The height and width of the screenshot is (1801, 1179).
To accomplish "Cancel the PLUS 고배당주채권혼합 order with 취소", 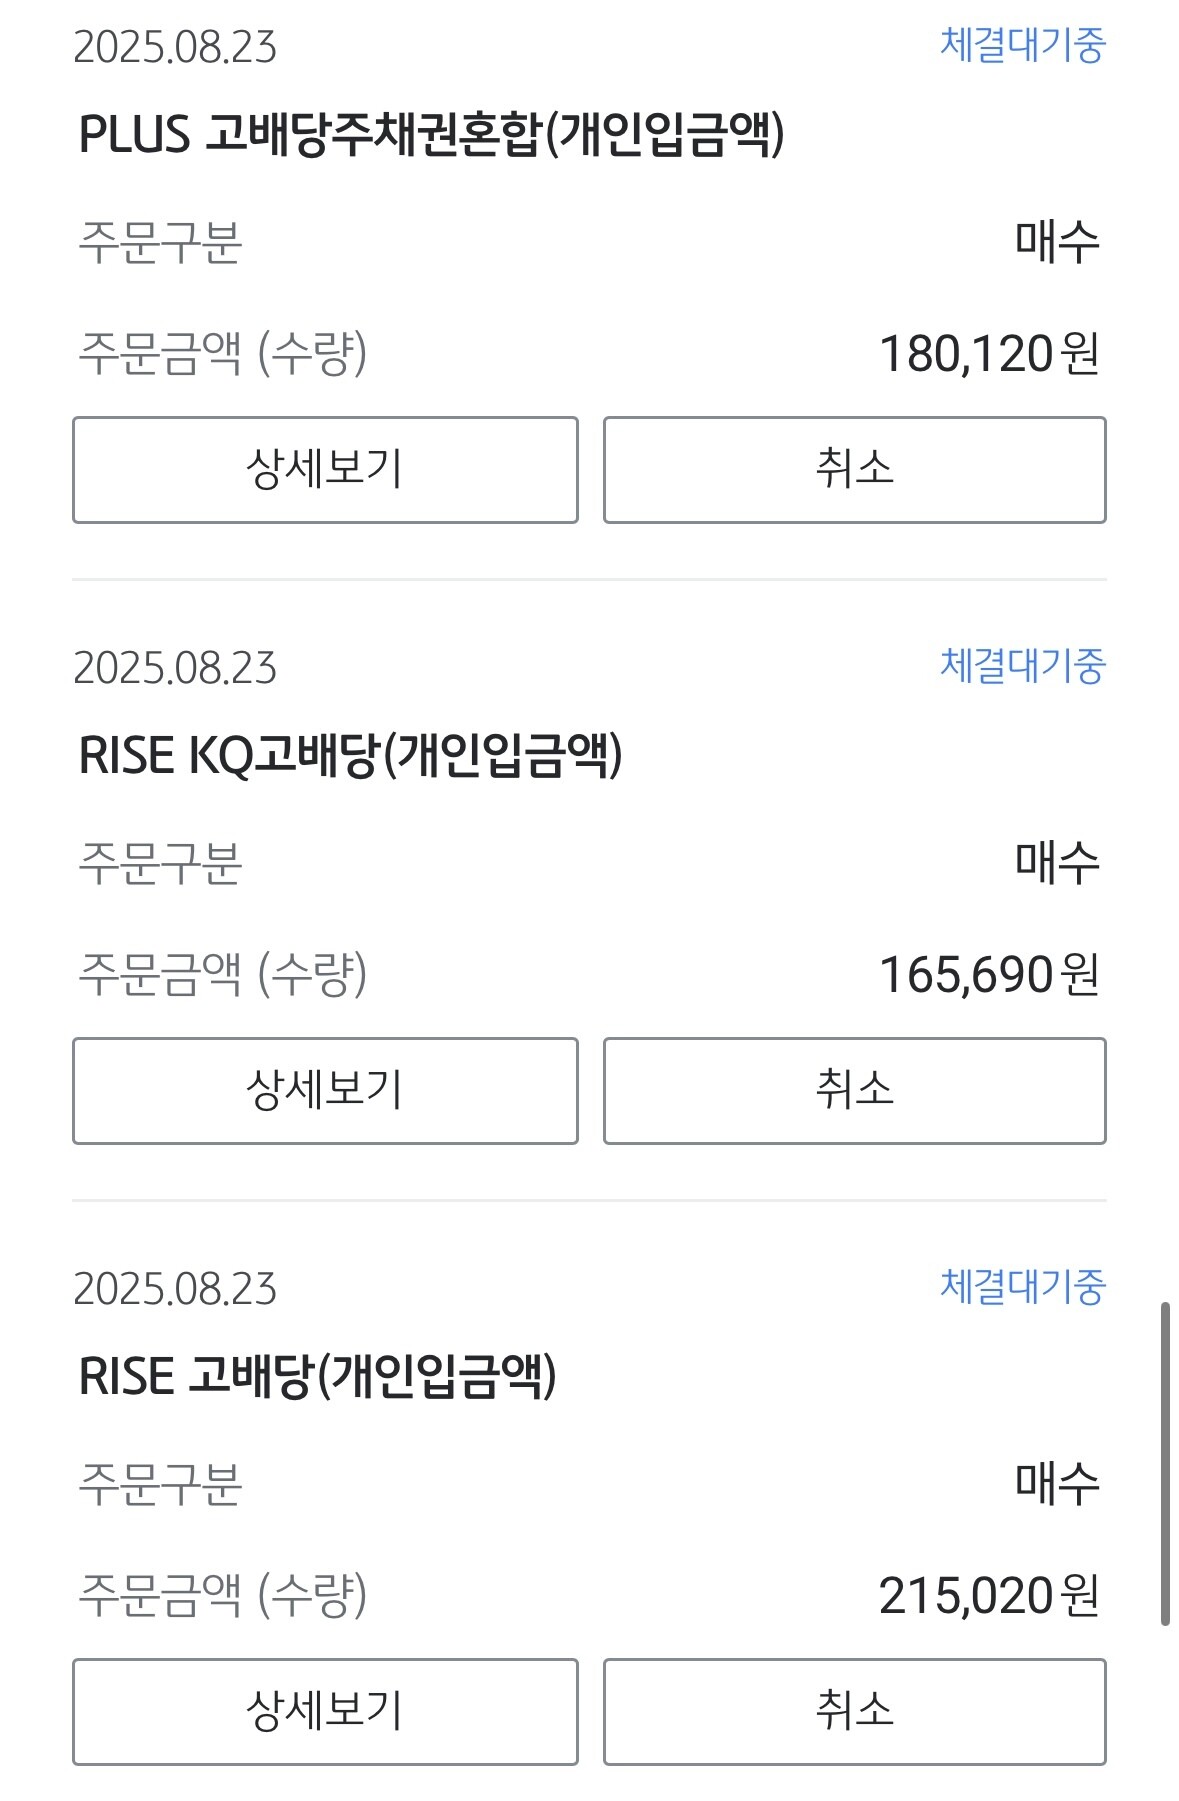I will (854, 470).
